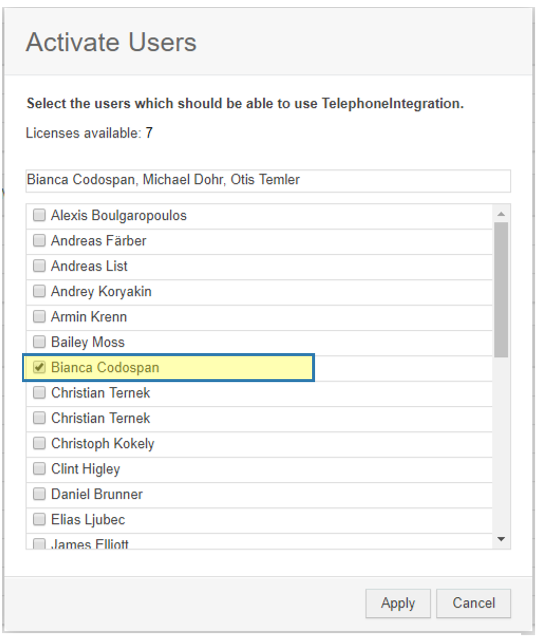Viewport: 541px width, 638px height.
Task: Select the Andrey Koryakin checkbox
Action: click(x=39, y=291)
